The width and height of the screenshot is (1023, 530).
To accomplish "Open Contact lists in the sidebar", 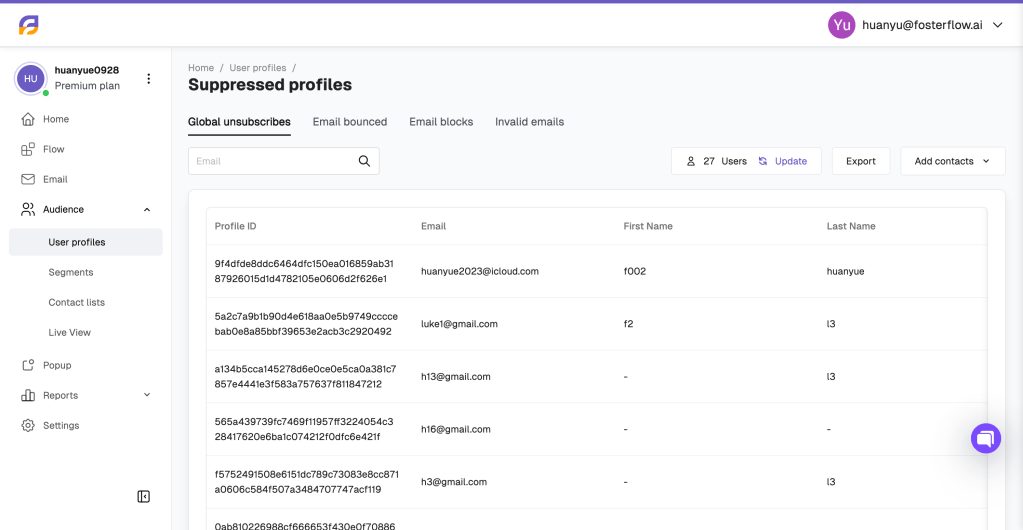I will coord(76,302).
